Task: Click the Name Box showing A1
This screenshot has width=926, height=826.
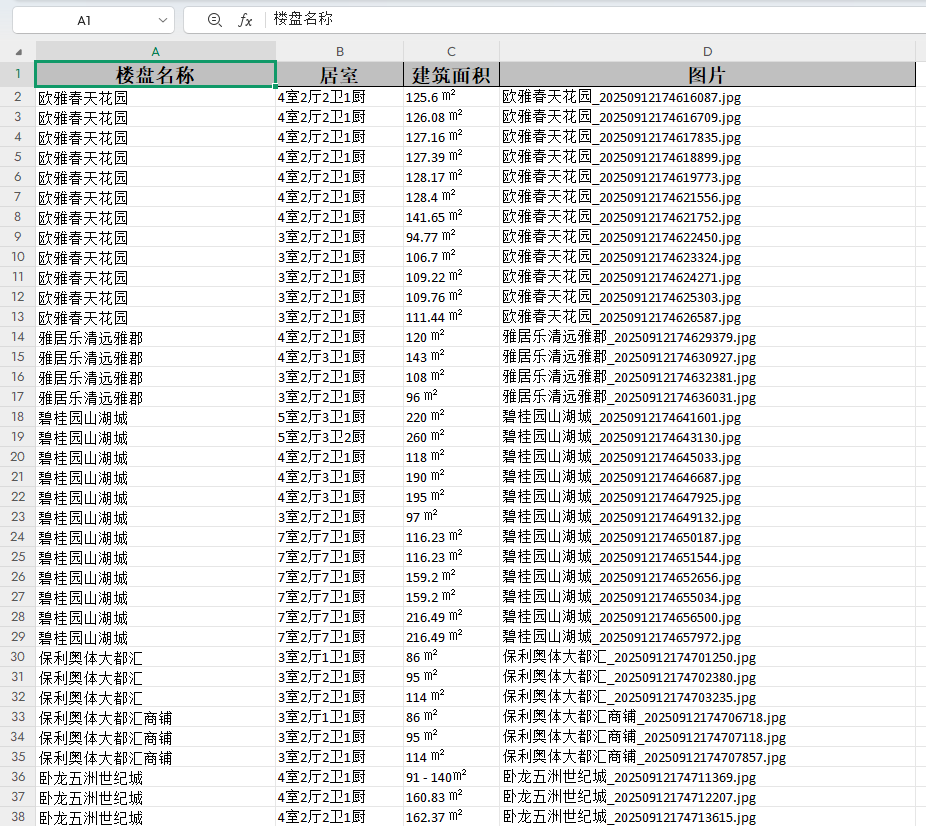Action: pyautogui.click(x=84, y=21)
